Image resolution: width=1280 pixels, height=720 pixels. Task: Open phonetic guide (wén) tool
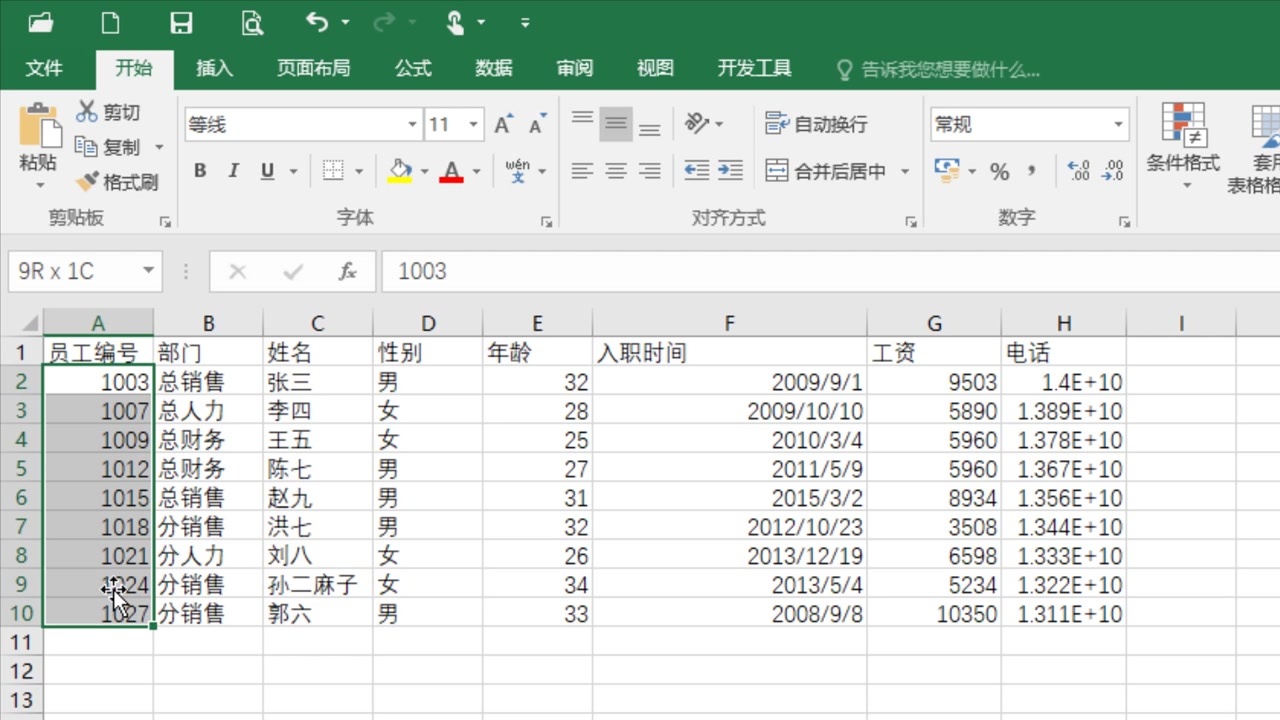(518, 171)
